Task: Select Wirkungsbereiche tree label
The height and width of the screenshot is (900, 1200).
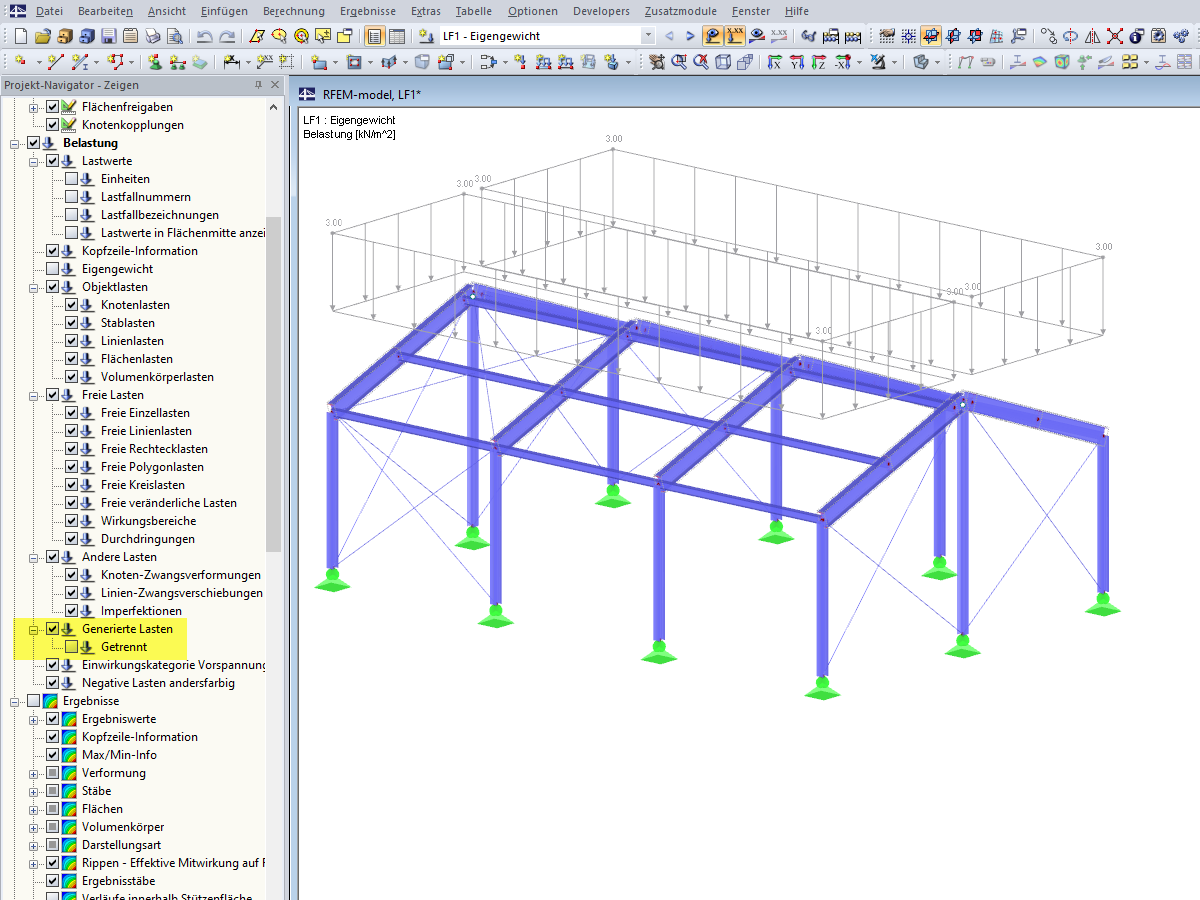Action: coord(148,521)
